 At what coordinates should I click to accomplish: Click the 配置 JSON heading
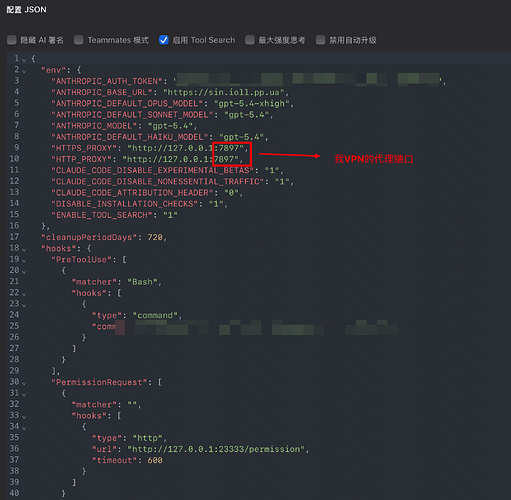coord(27,10)
